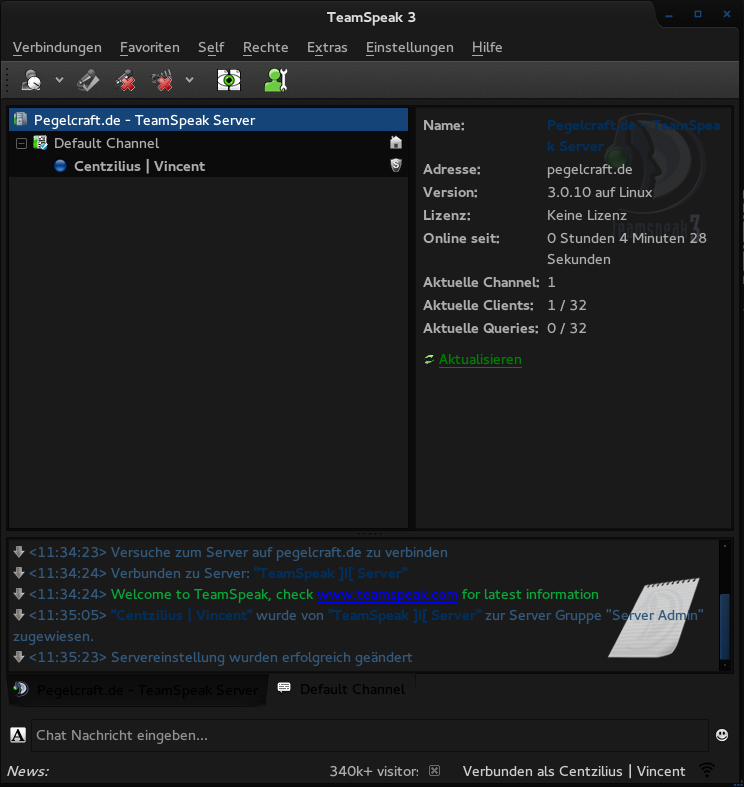The image size is (744, 787).
Task: Open the www.teamspeak.com link in chat
Action: [x=387, y=594]
